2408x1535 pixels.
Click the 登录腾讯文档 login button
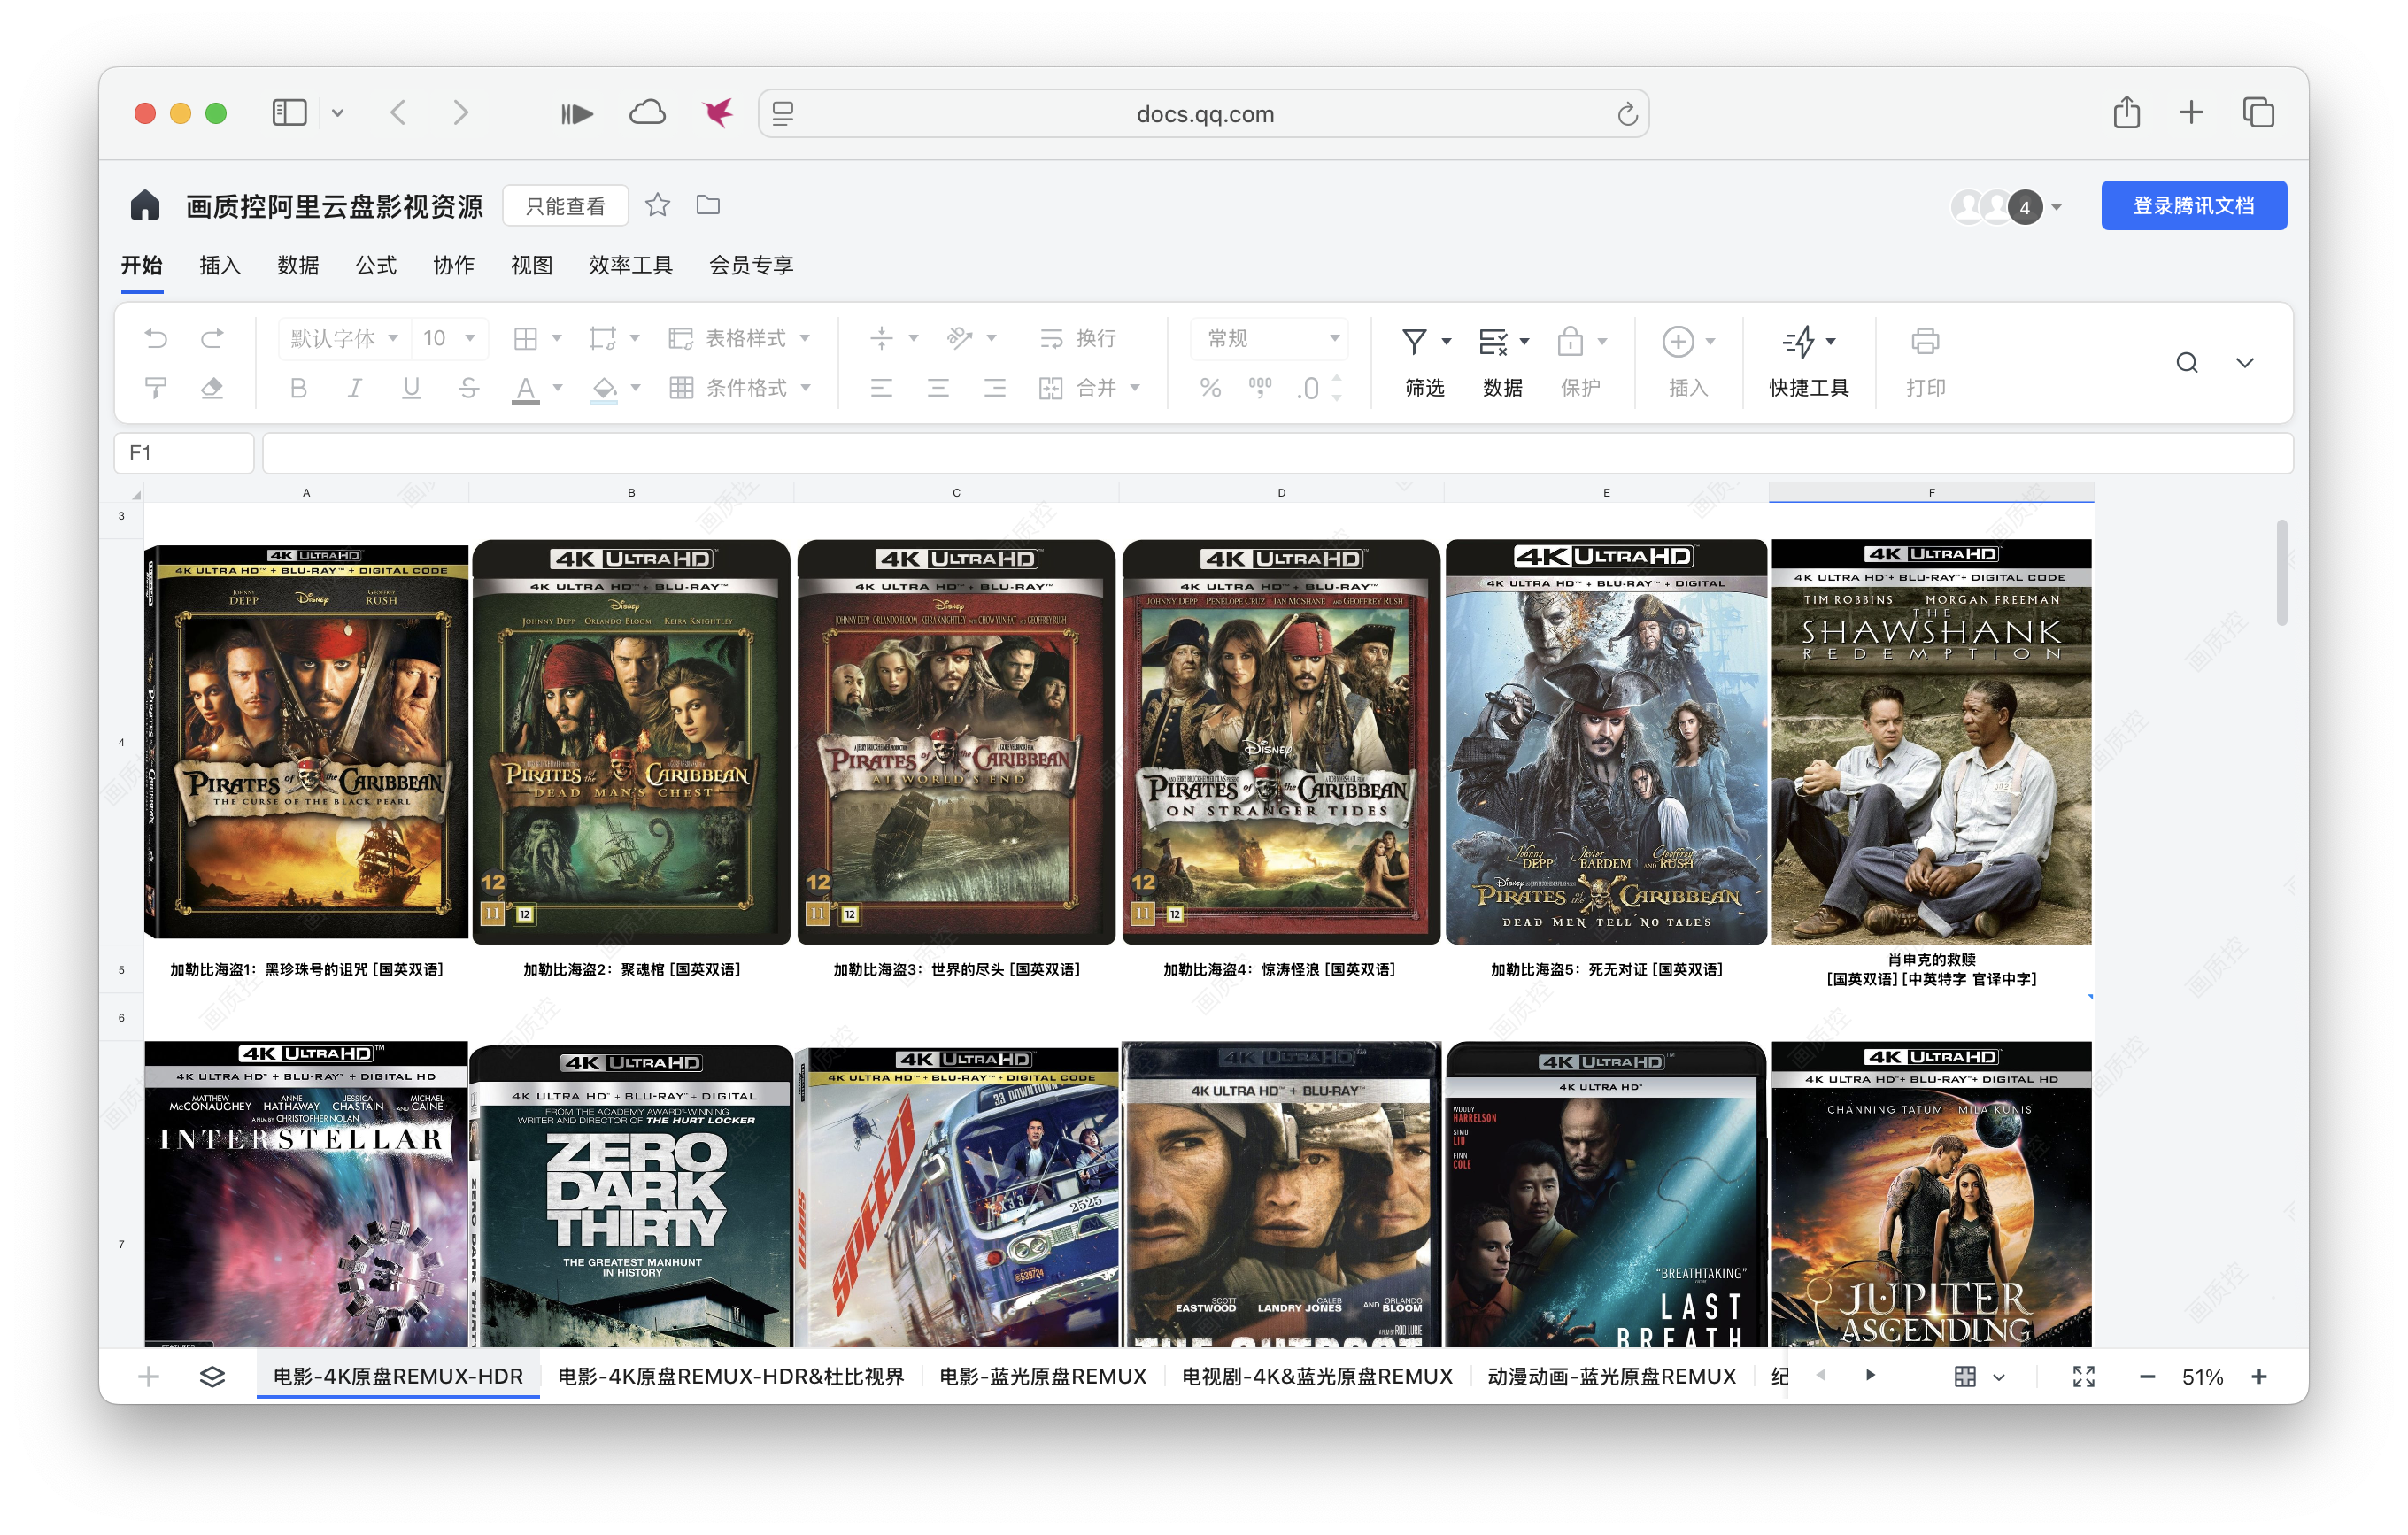pyautogui.click(x=2193, y=205)
